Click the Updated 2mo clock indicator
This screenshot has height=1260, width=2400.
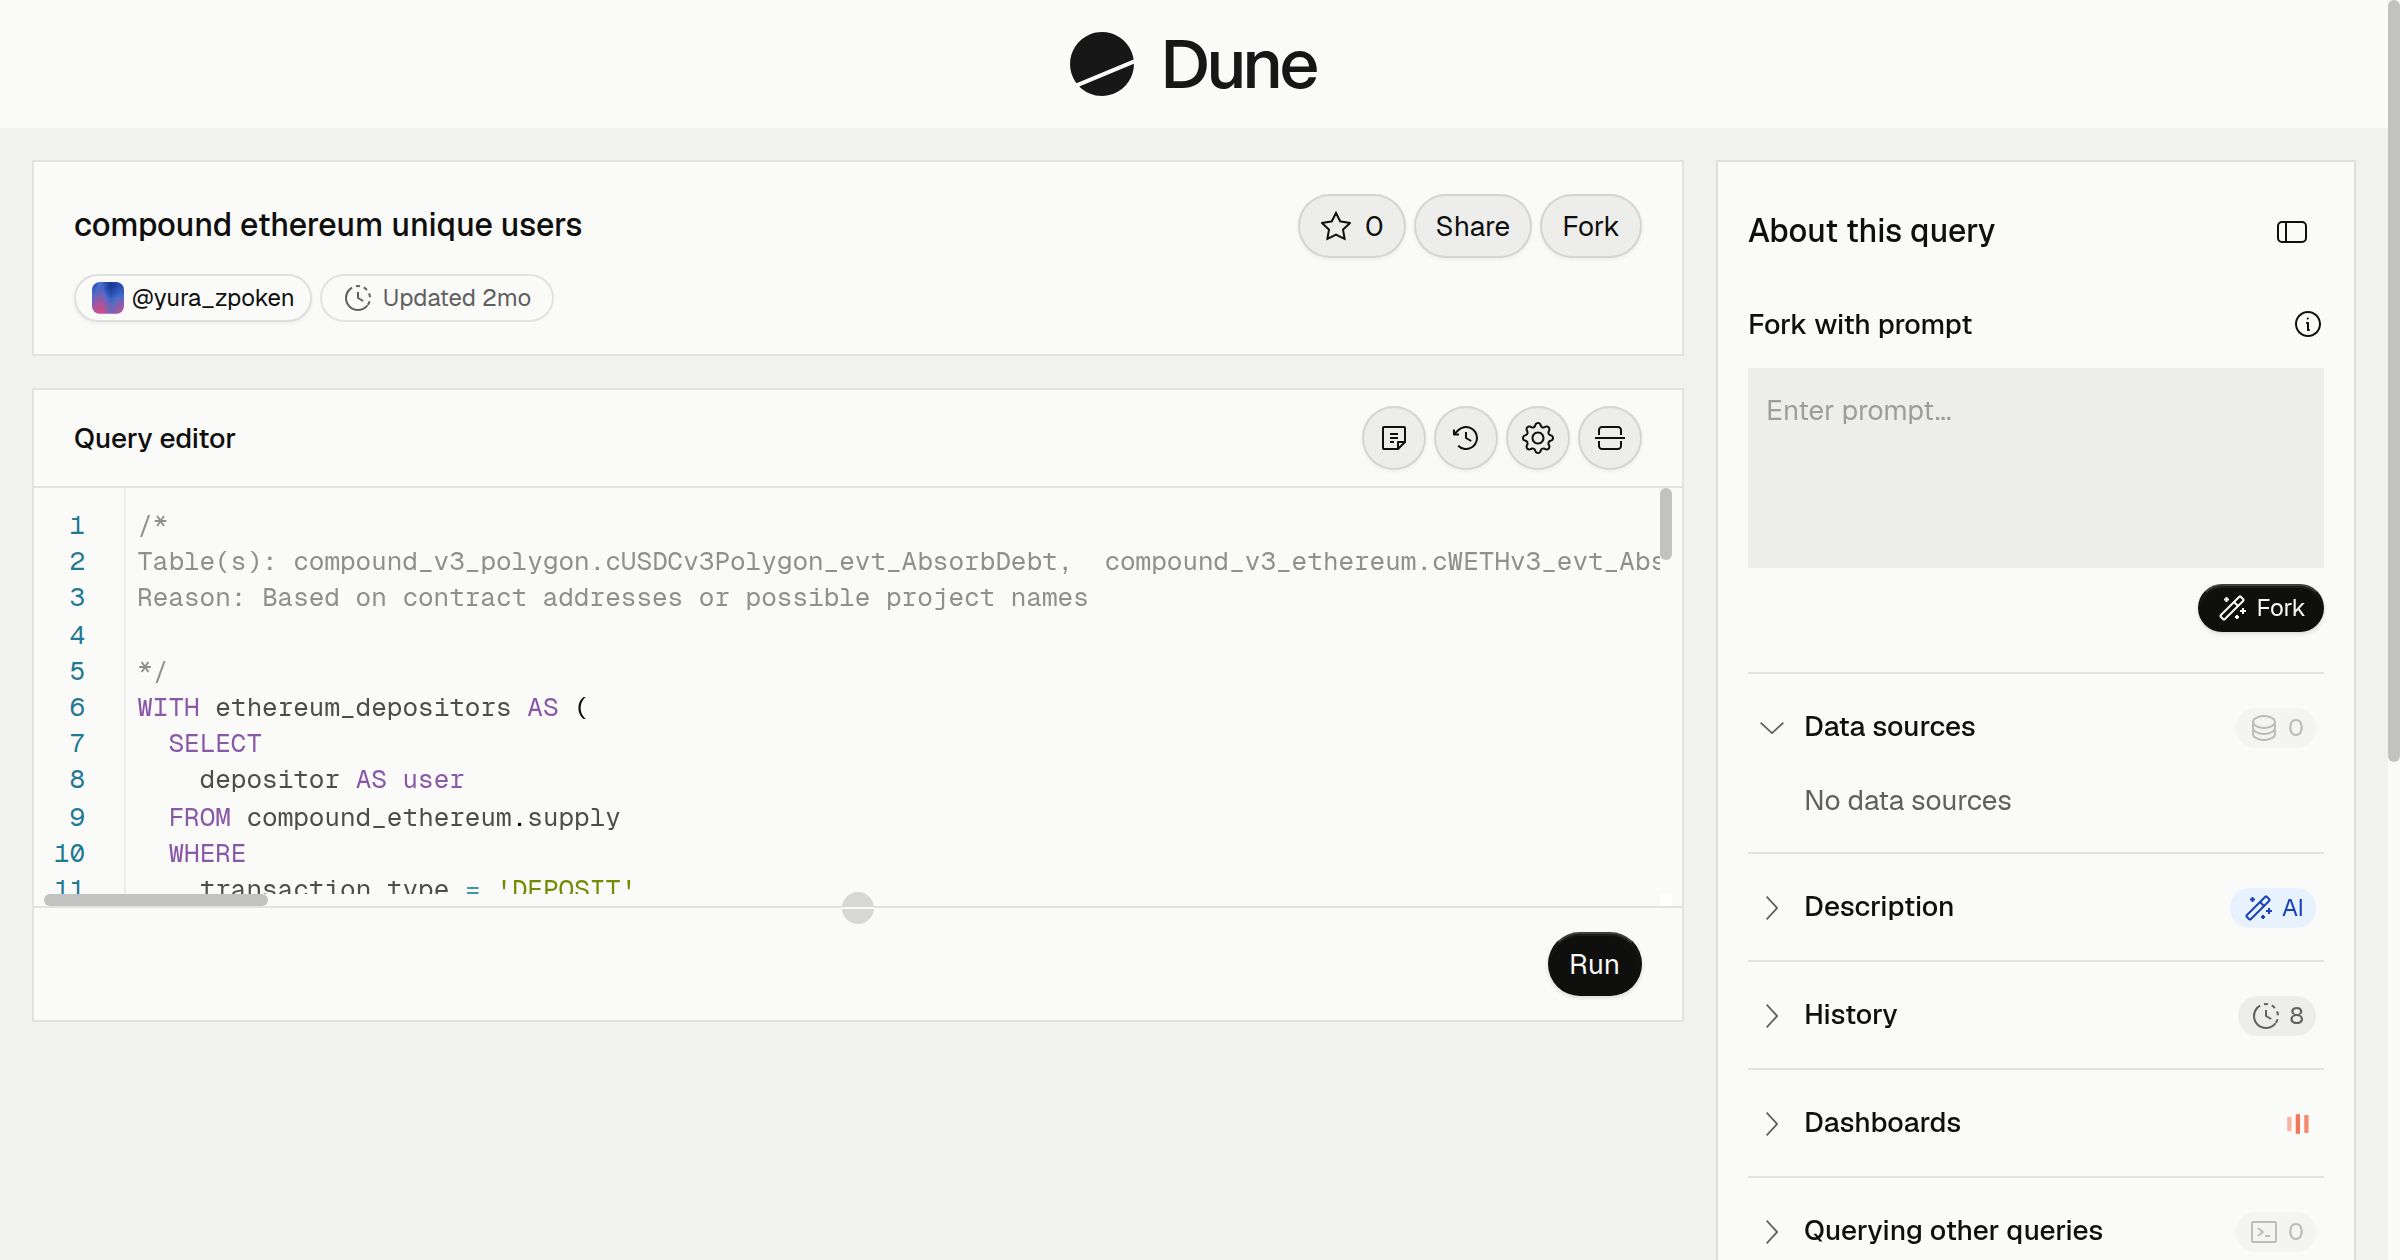[x=437, y=298]
